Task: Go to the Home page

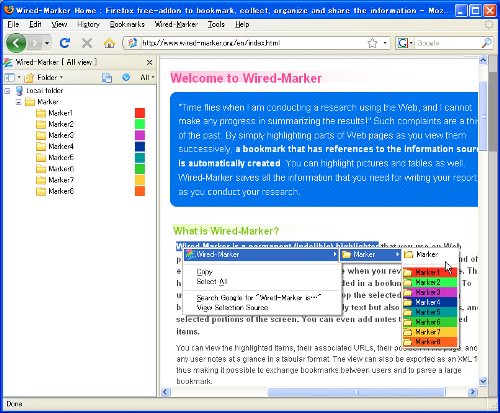Action: (109, 43)
